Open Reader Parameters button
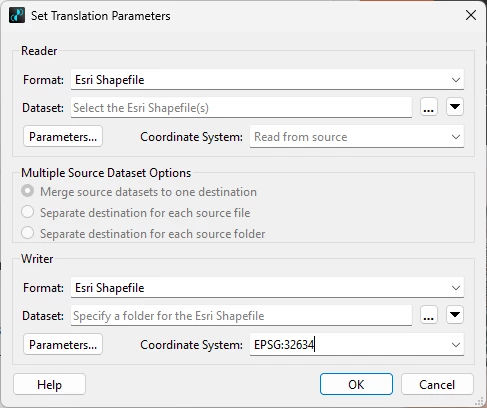 [63, 136]
